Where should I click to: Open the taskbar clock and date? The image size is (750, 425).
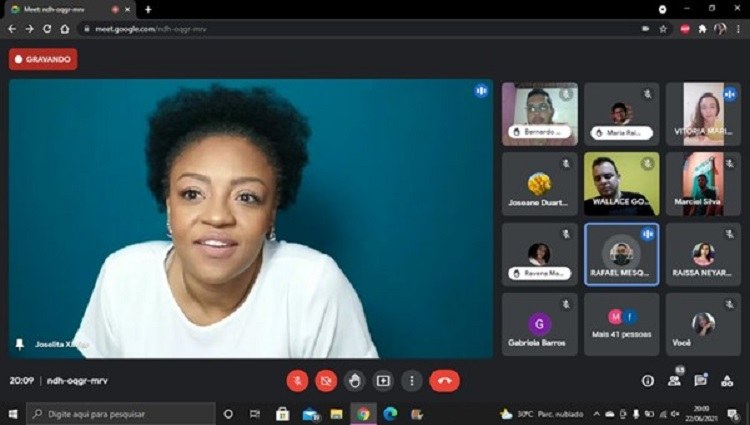[701, 414]
